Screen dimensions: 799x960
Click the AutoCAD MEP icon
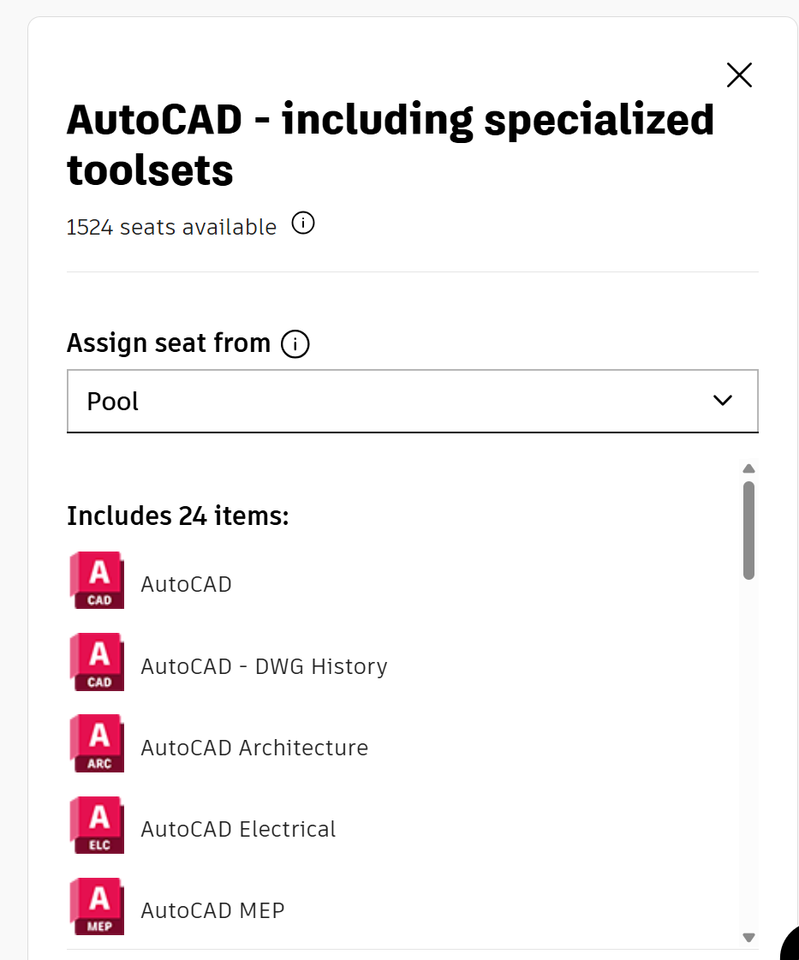[97, 906]
